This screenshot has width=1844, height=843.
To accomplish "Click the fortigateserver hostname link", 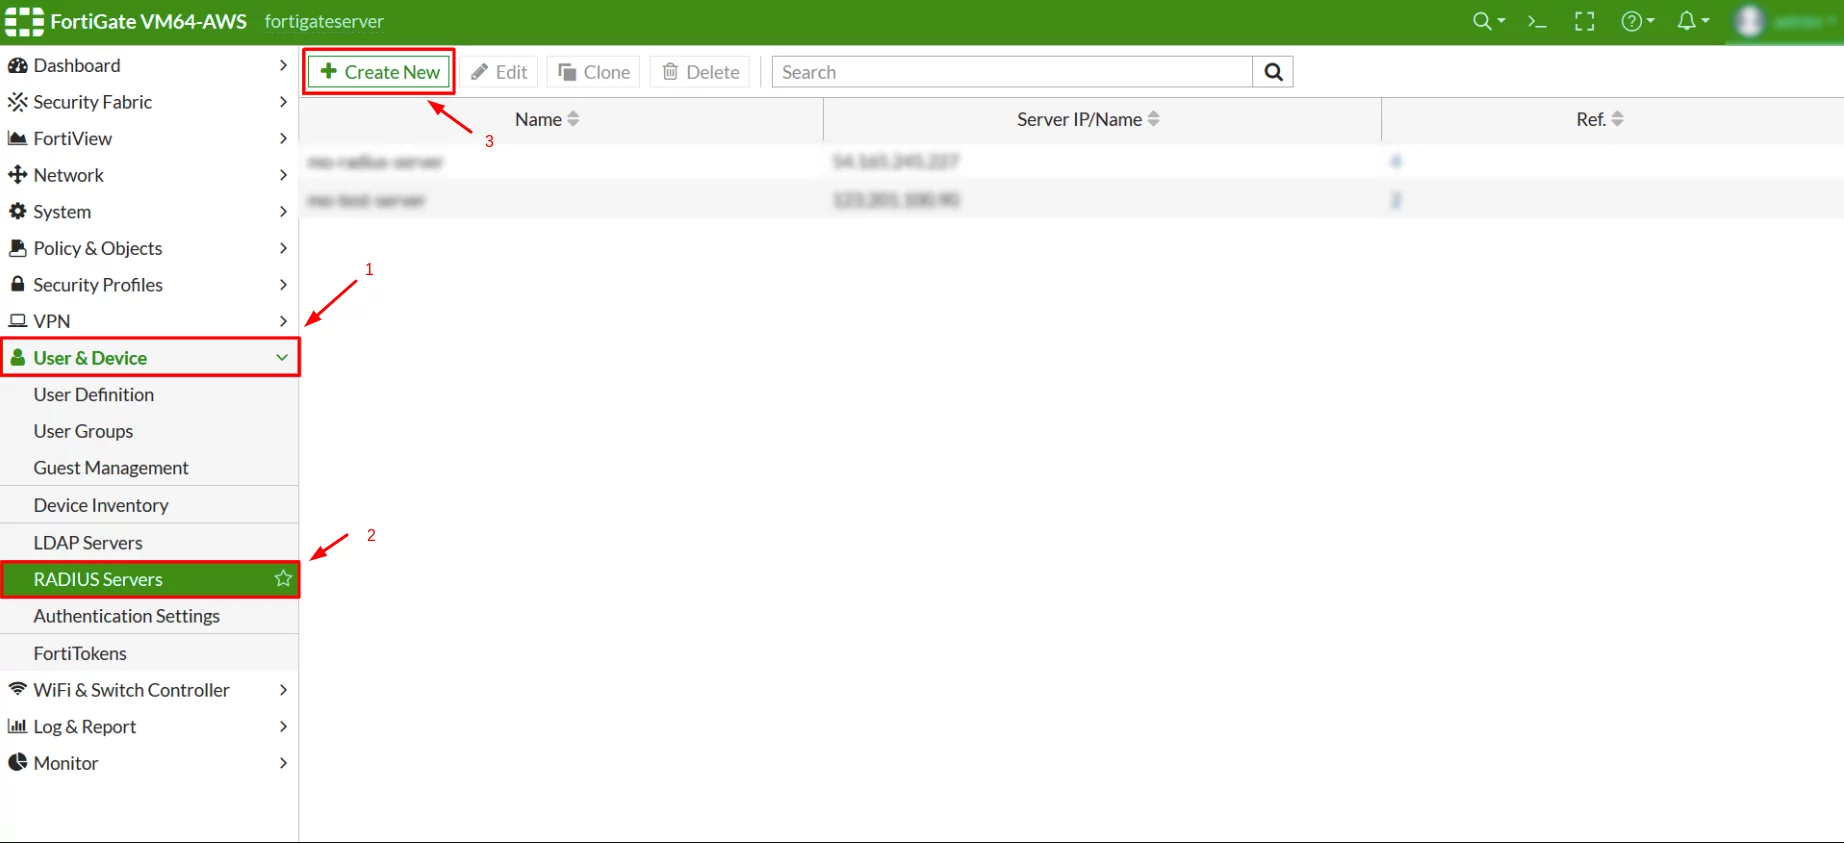I will [324, 21].
